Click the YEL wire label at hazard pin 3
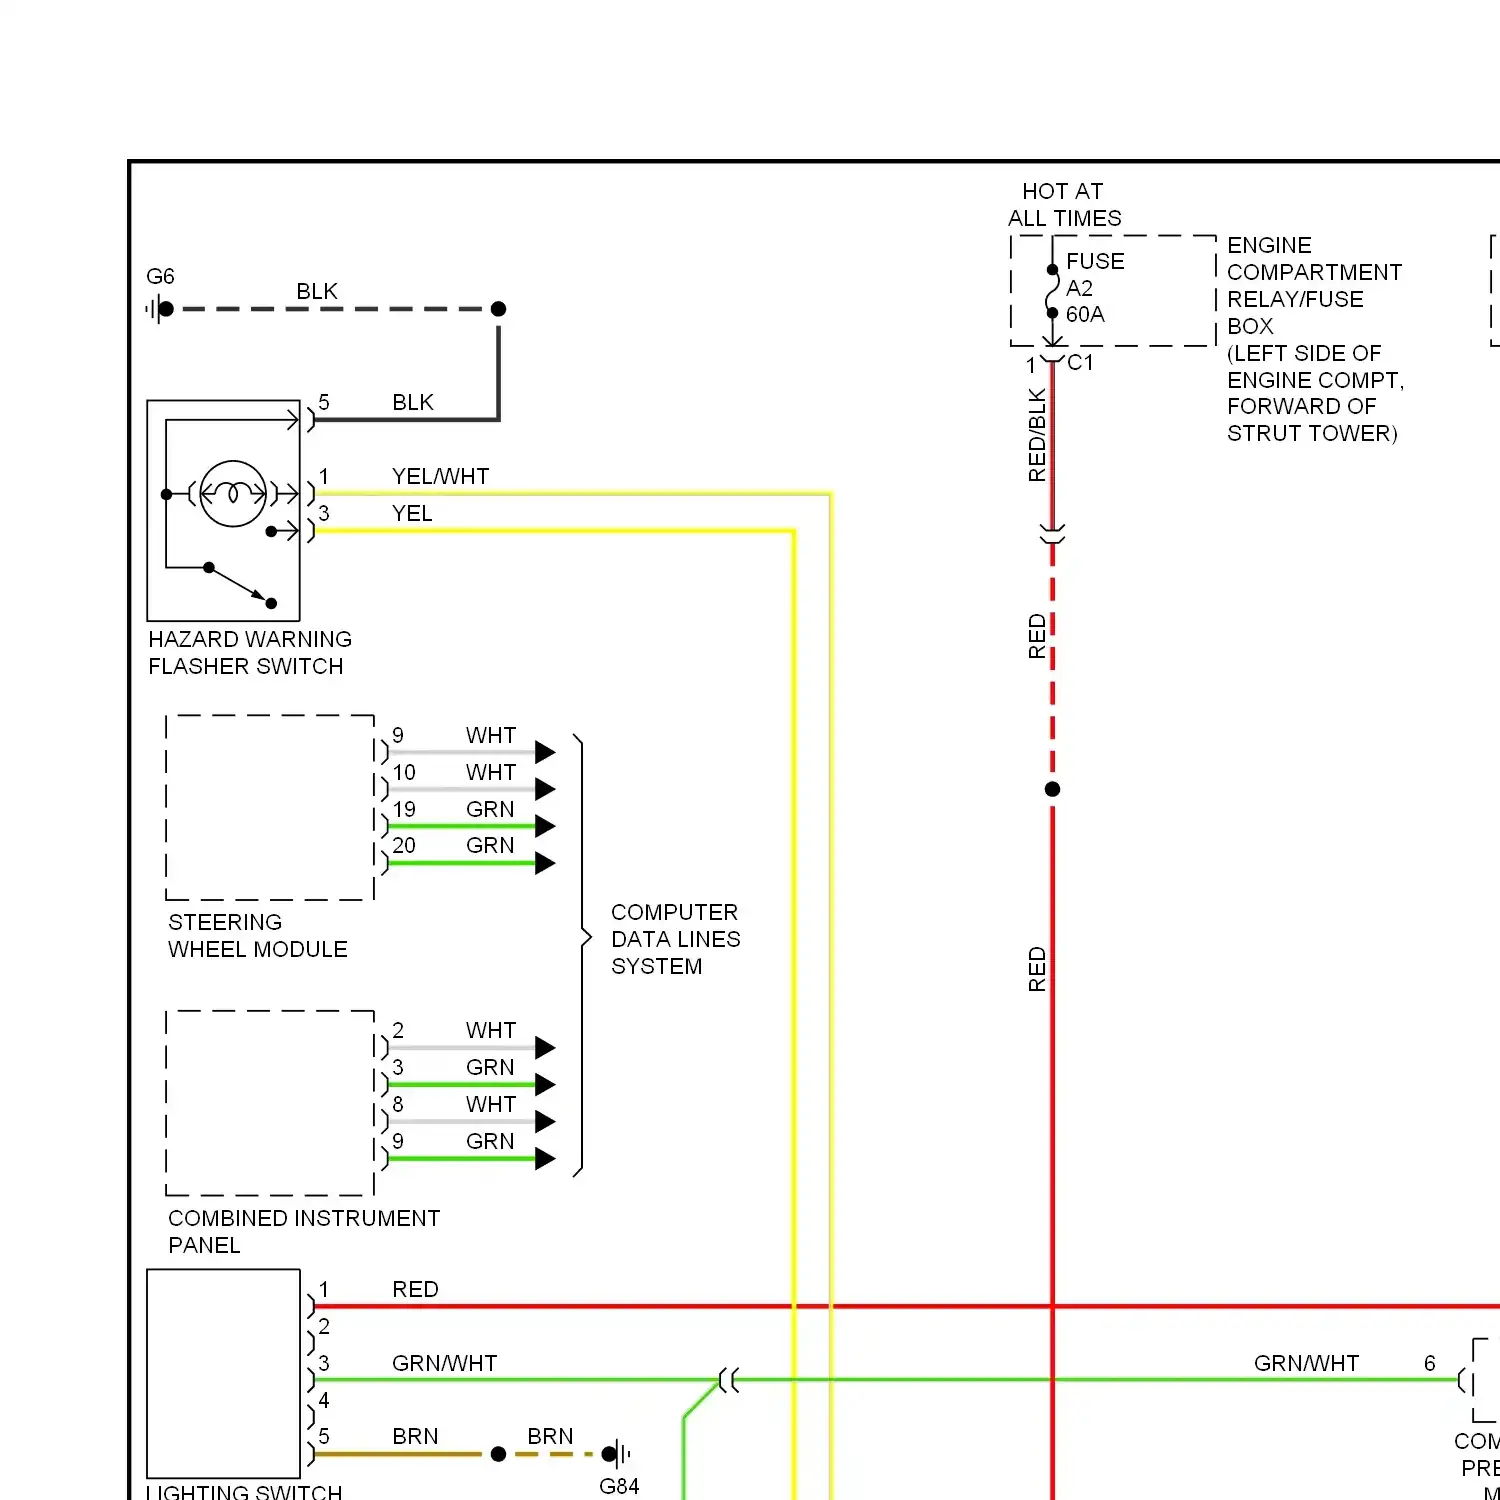 412,513
